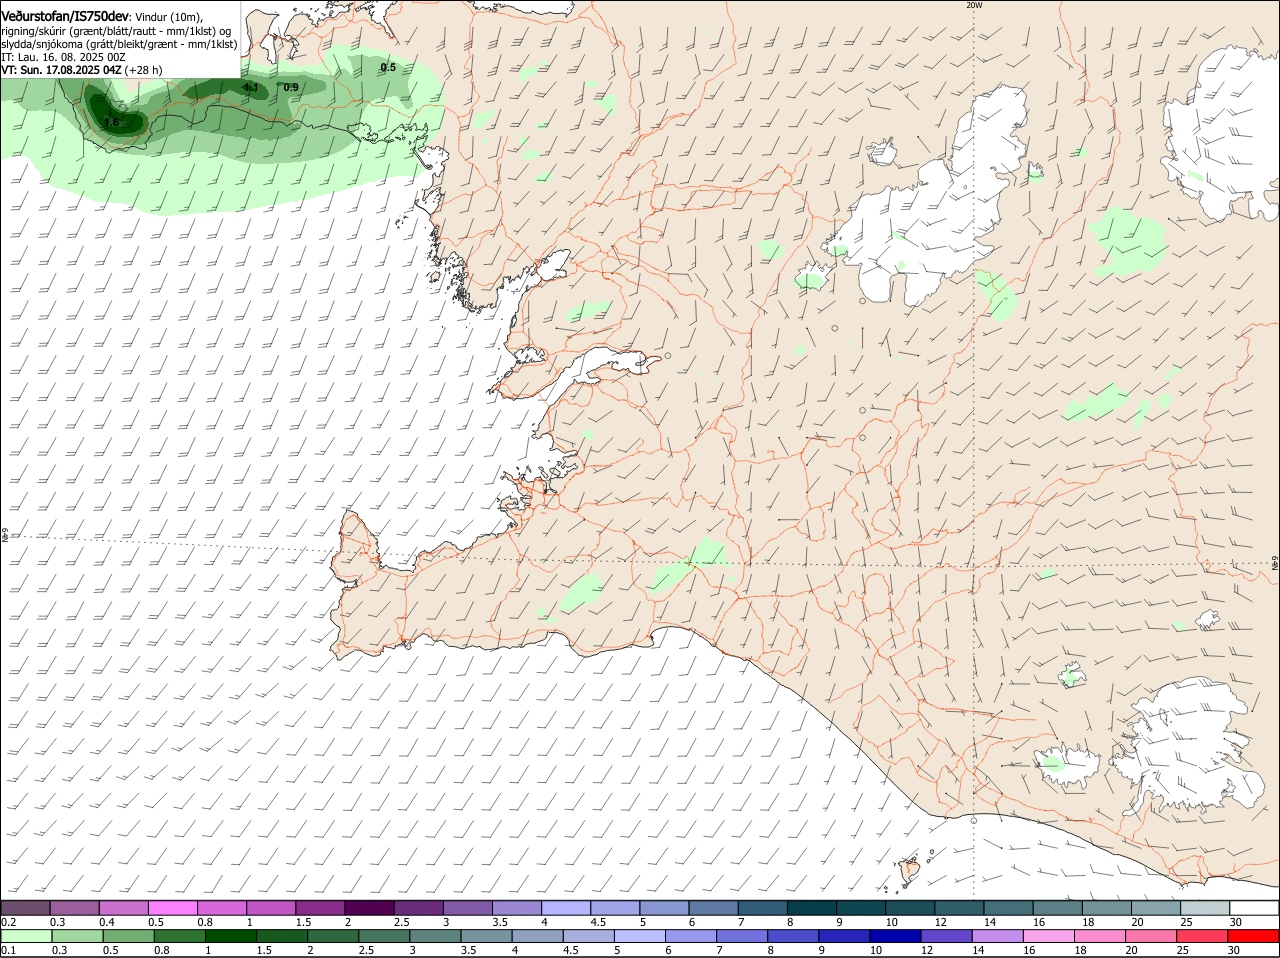The image size is (1280, 958).
Task: Pick the rain legend swatch above 2
Action: point(334,936)
